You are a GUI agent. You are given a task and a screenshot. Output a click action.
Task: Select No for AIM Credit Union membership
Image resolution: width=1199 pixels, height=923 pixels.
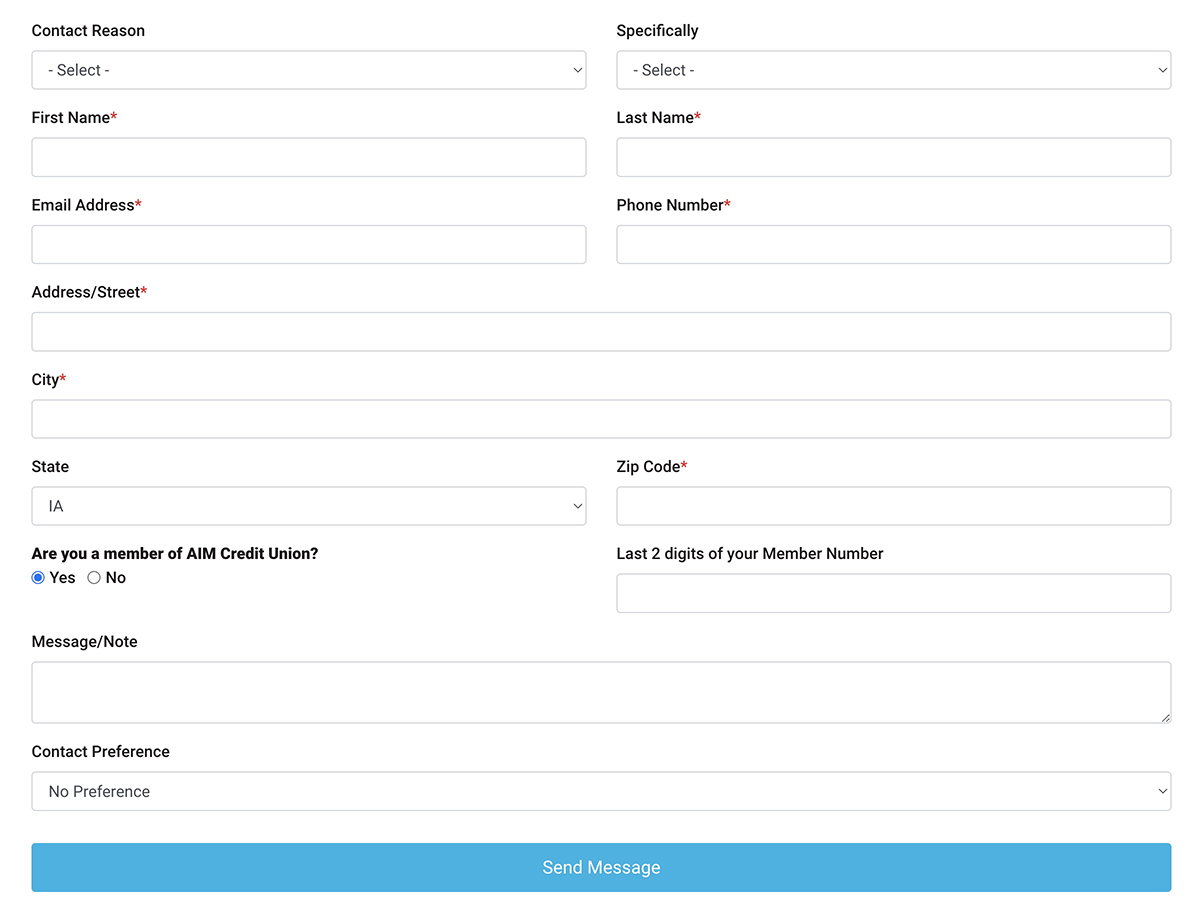[92, 577]
